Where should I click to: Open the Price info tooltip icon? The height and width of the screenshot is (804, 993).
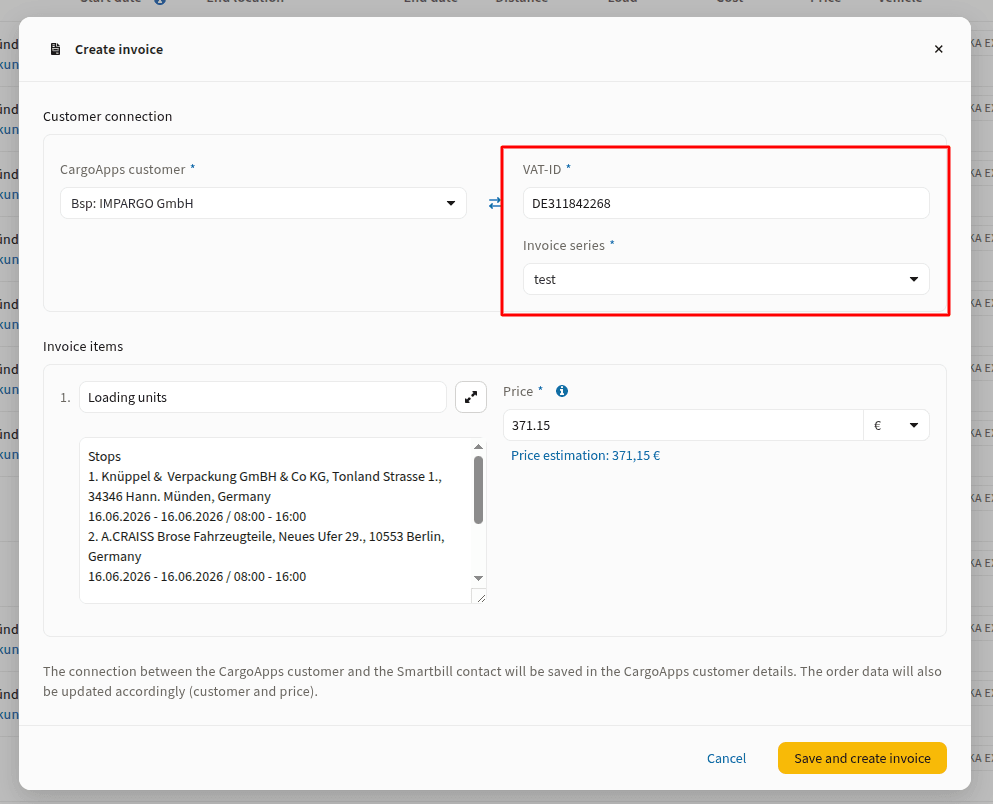[562, 391]
